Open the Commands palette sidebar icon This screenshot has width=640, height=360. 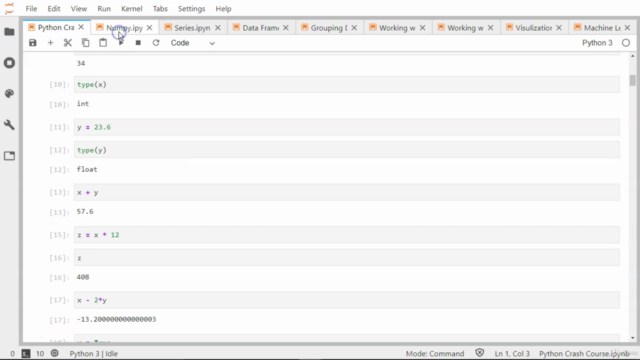pos(9,93)
